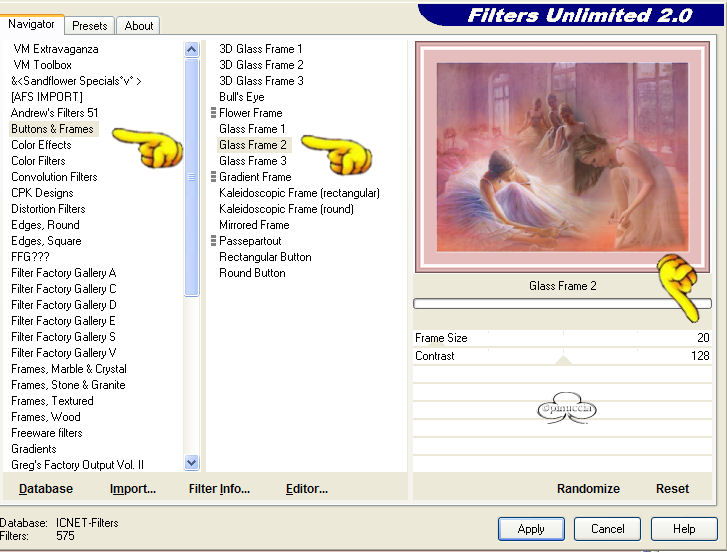Viewport: 727px width, 552px height.
Task: Select Filter Factory Gallery A
Action: tap(64, 273)
